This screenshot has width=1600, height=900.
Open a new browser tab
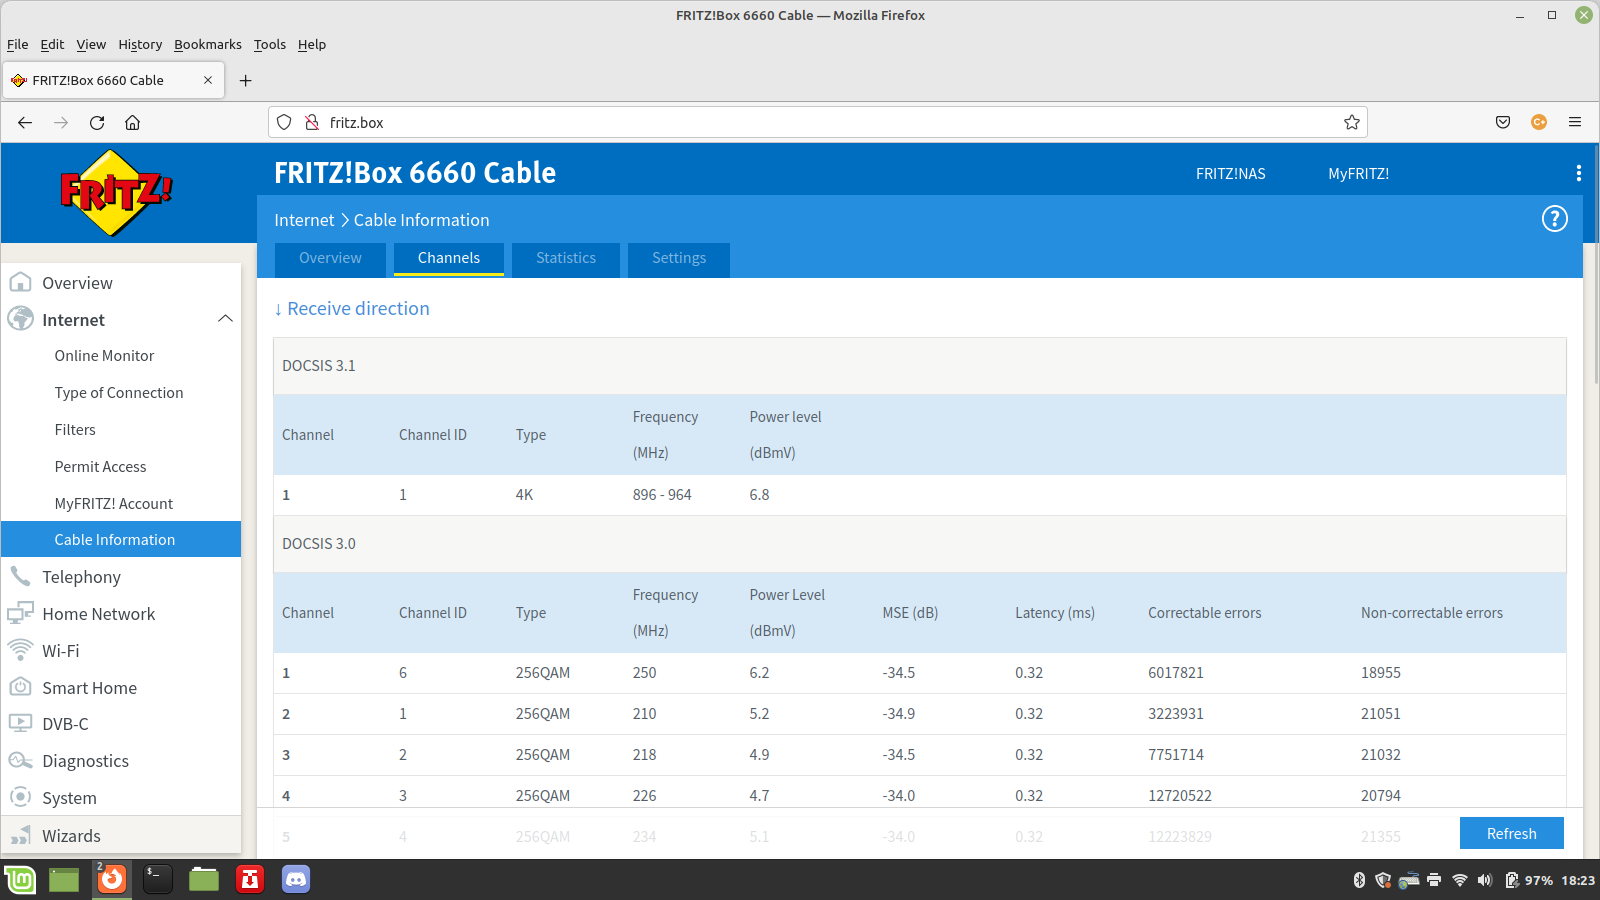click(245, 80)
